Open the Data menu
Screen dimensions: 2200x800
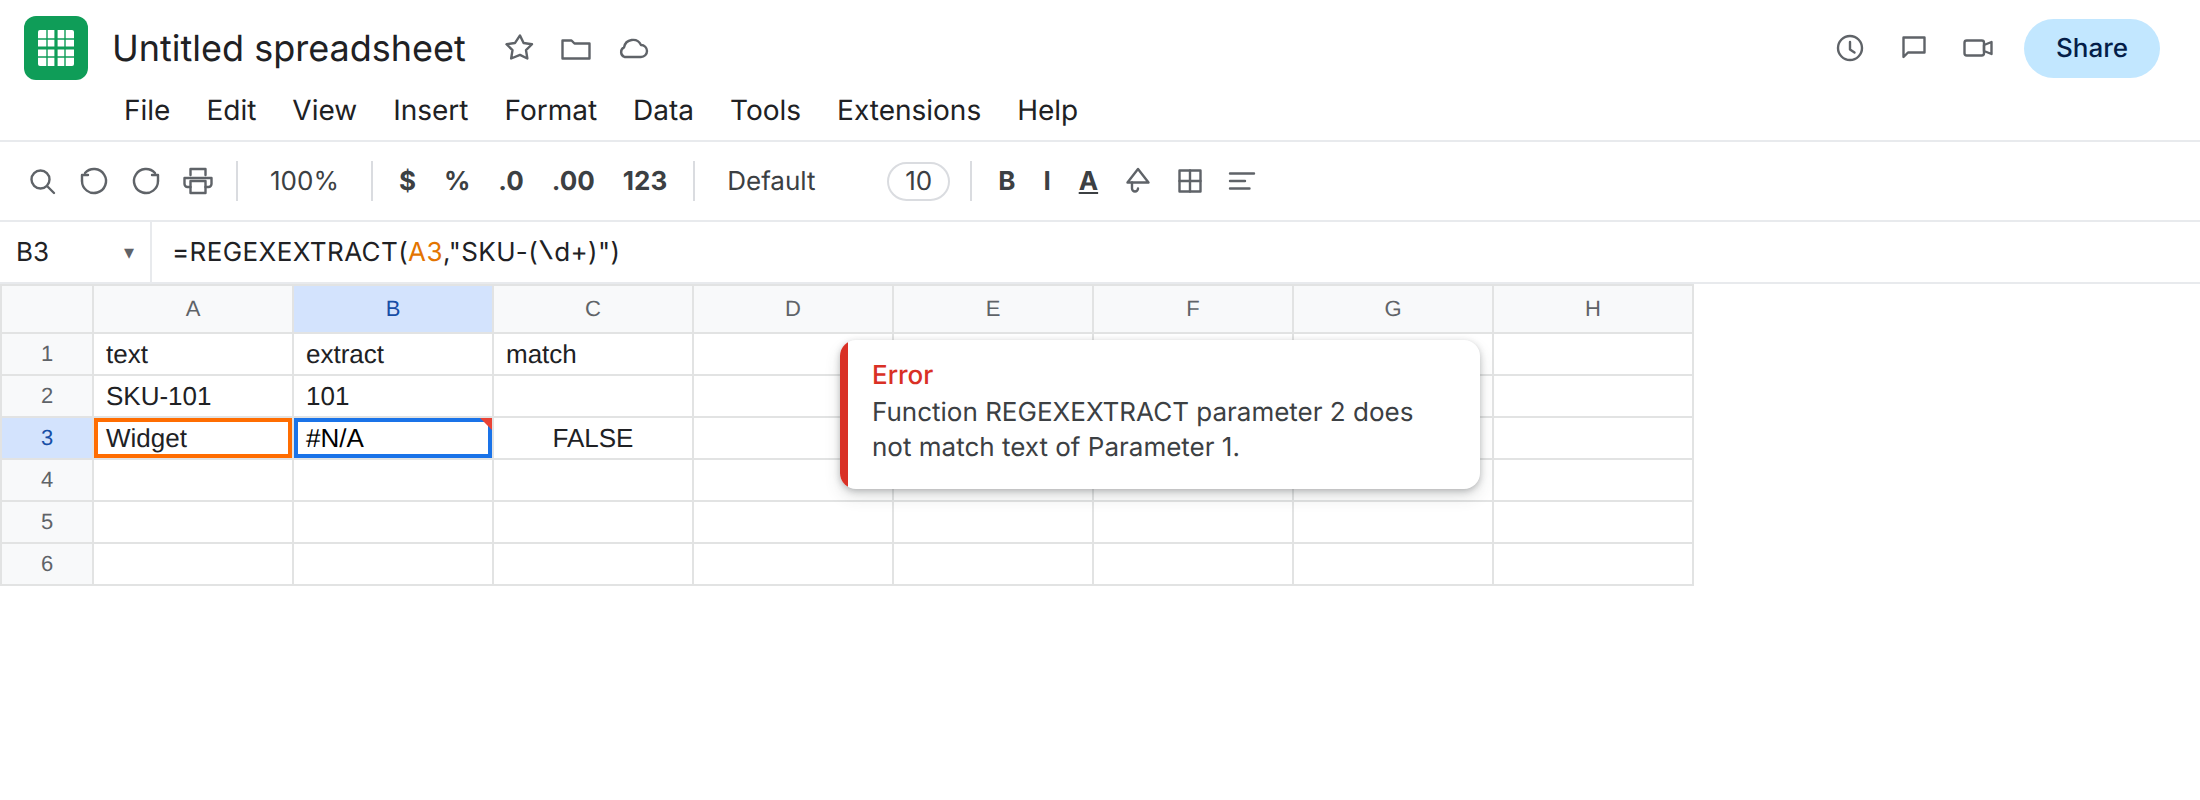click(x=663, y=110)
